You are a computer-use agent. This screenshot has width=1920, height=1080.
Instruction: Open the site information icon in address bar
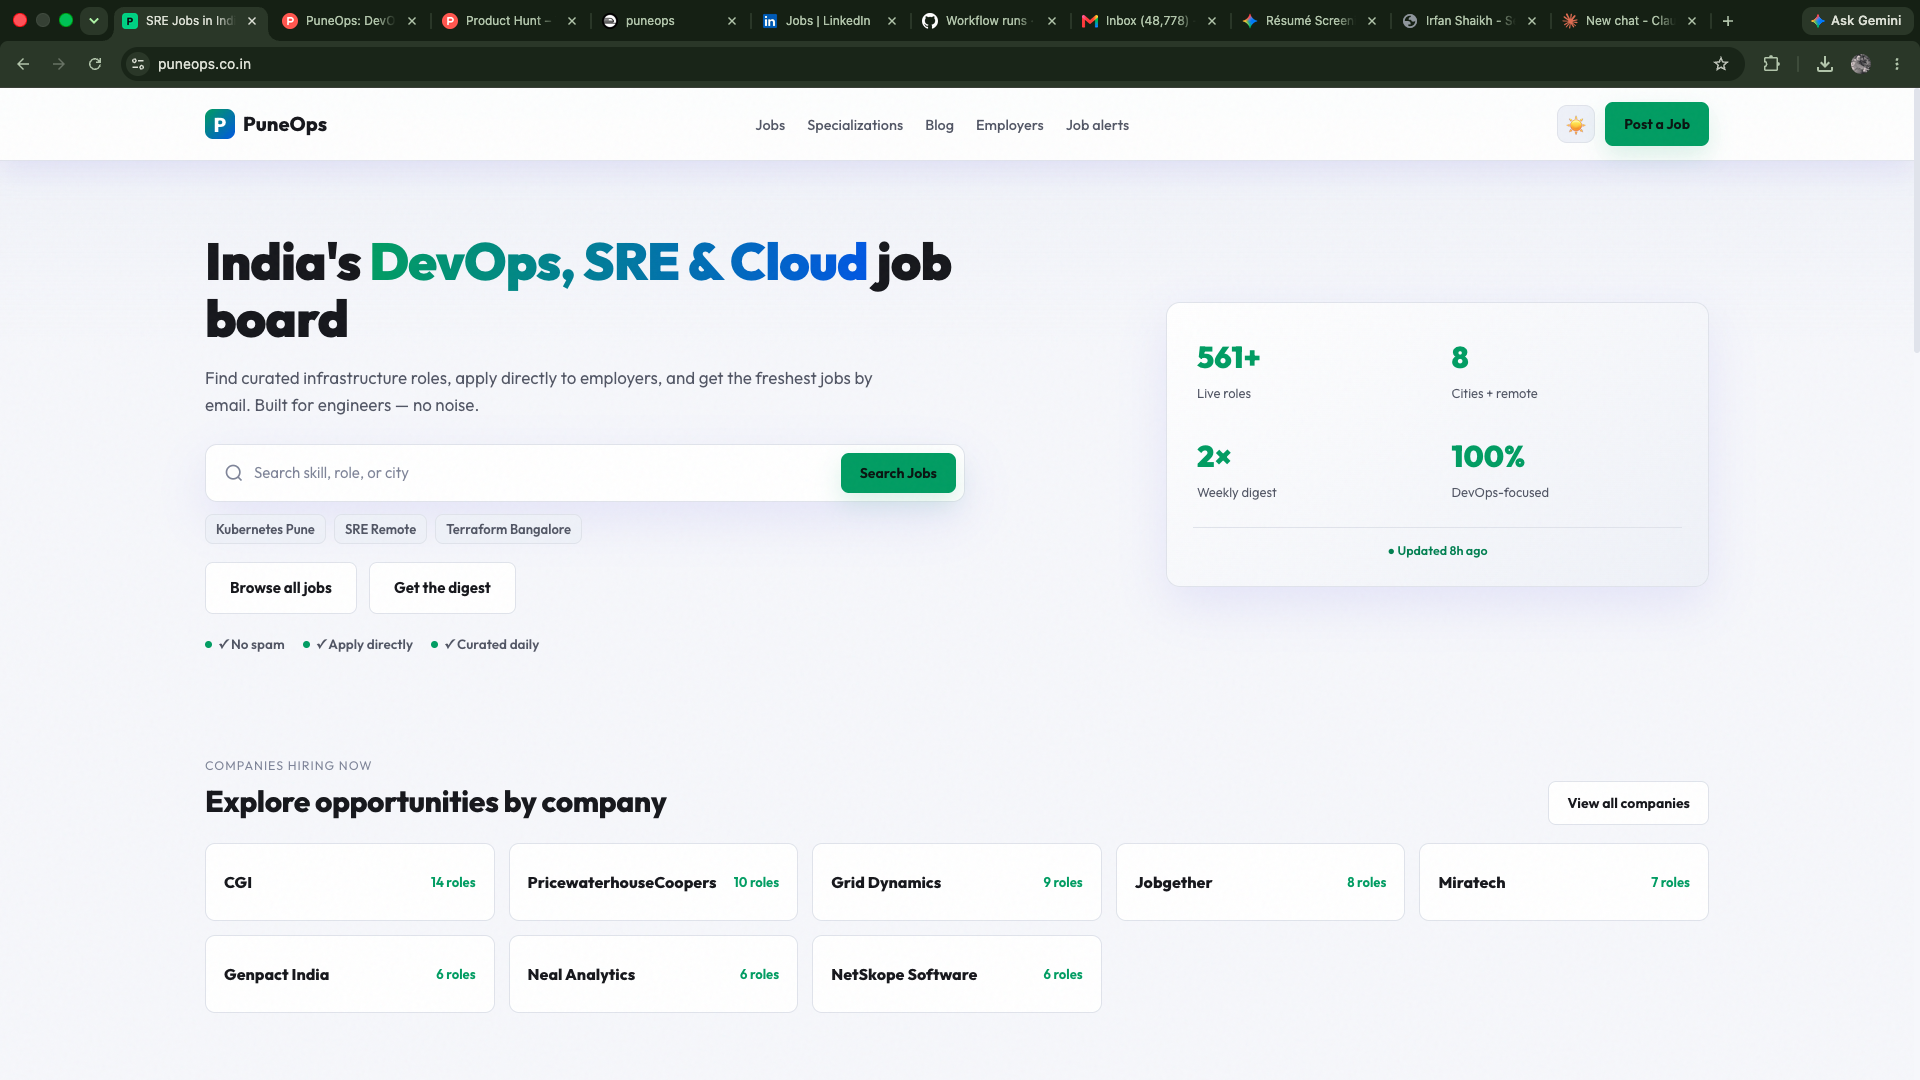[138, 64]
